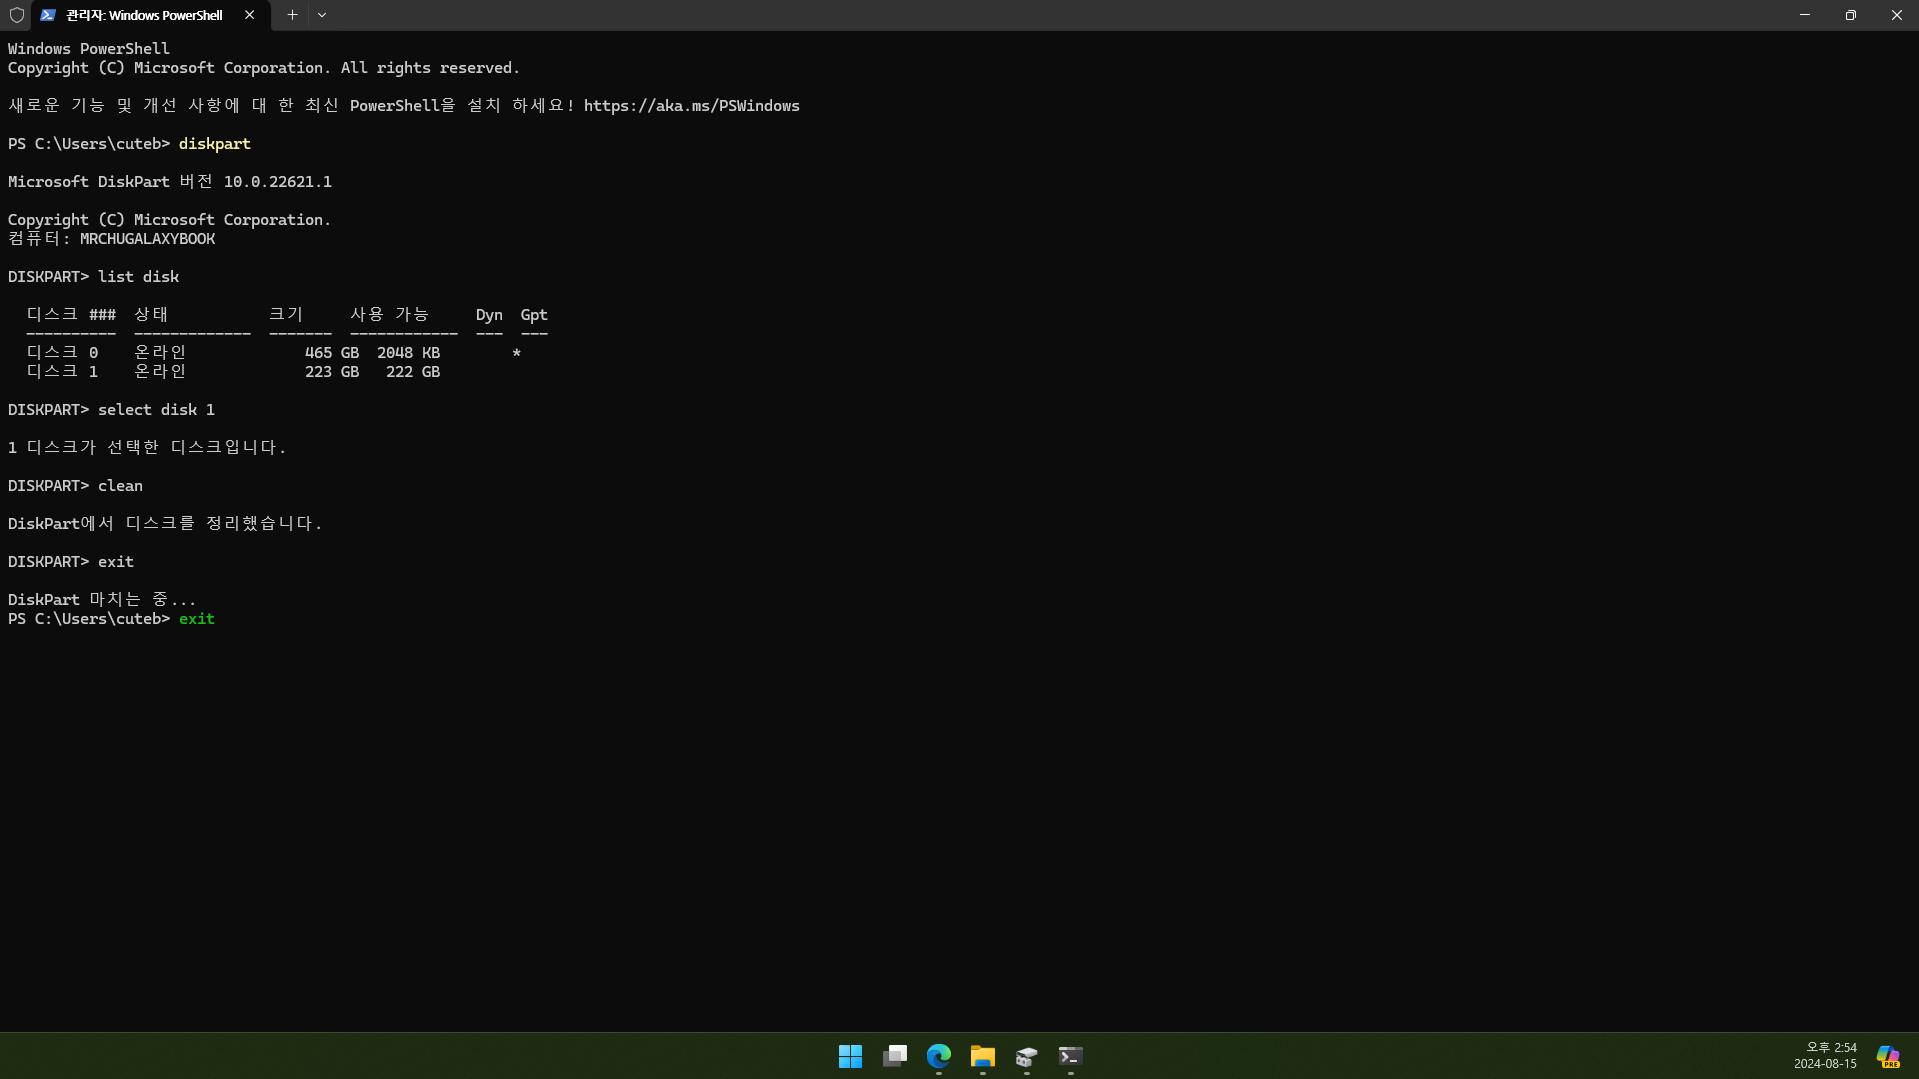This screenshot has height=1079, width=1919.
Task: Click the admin shield icon in title bar
Action: click(x=17, y=15)
